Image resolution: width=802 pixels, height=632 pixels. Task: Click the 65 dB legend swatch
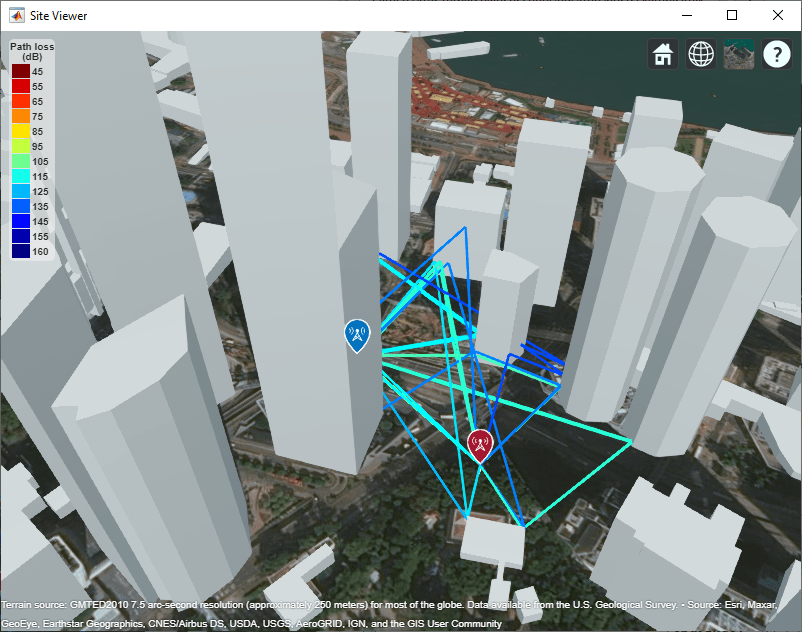[x=21, y=101]
